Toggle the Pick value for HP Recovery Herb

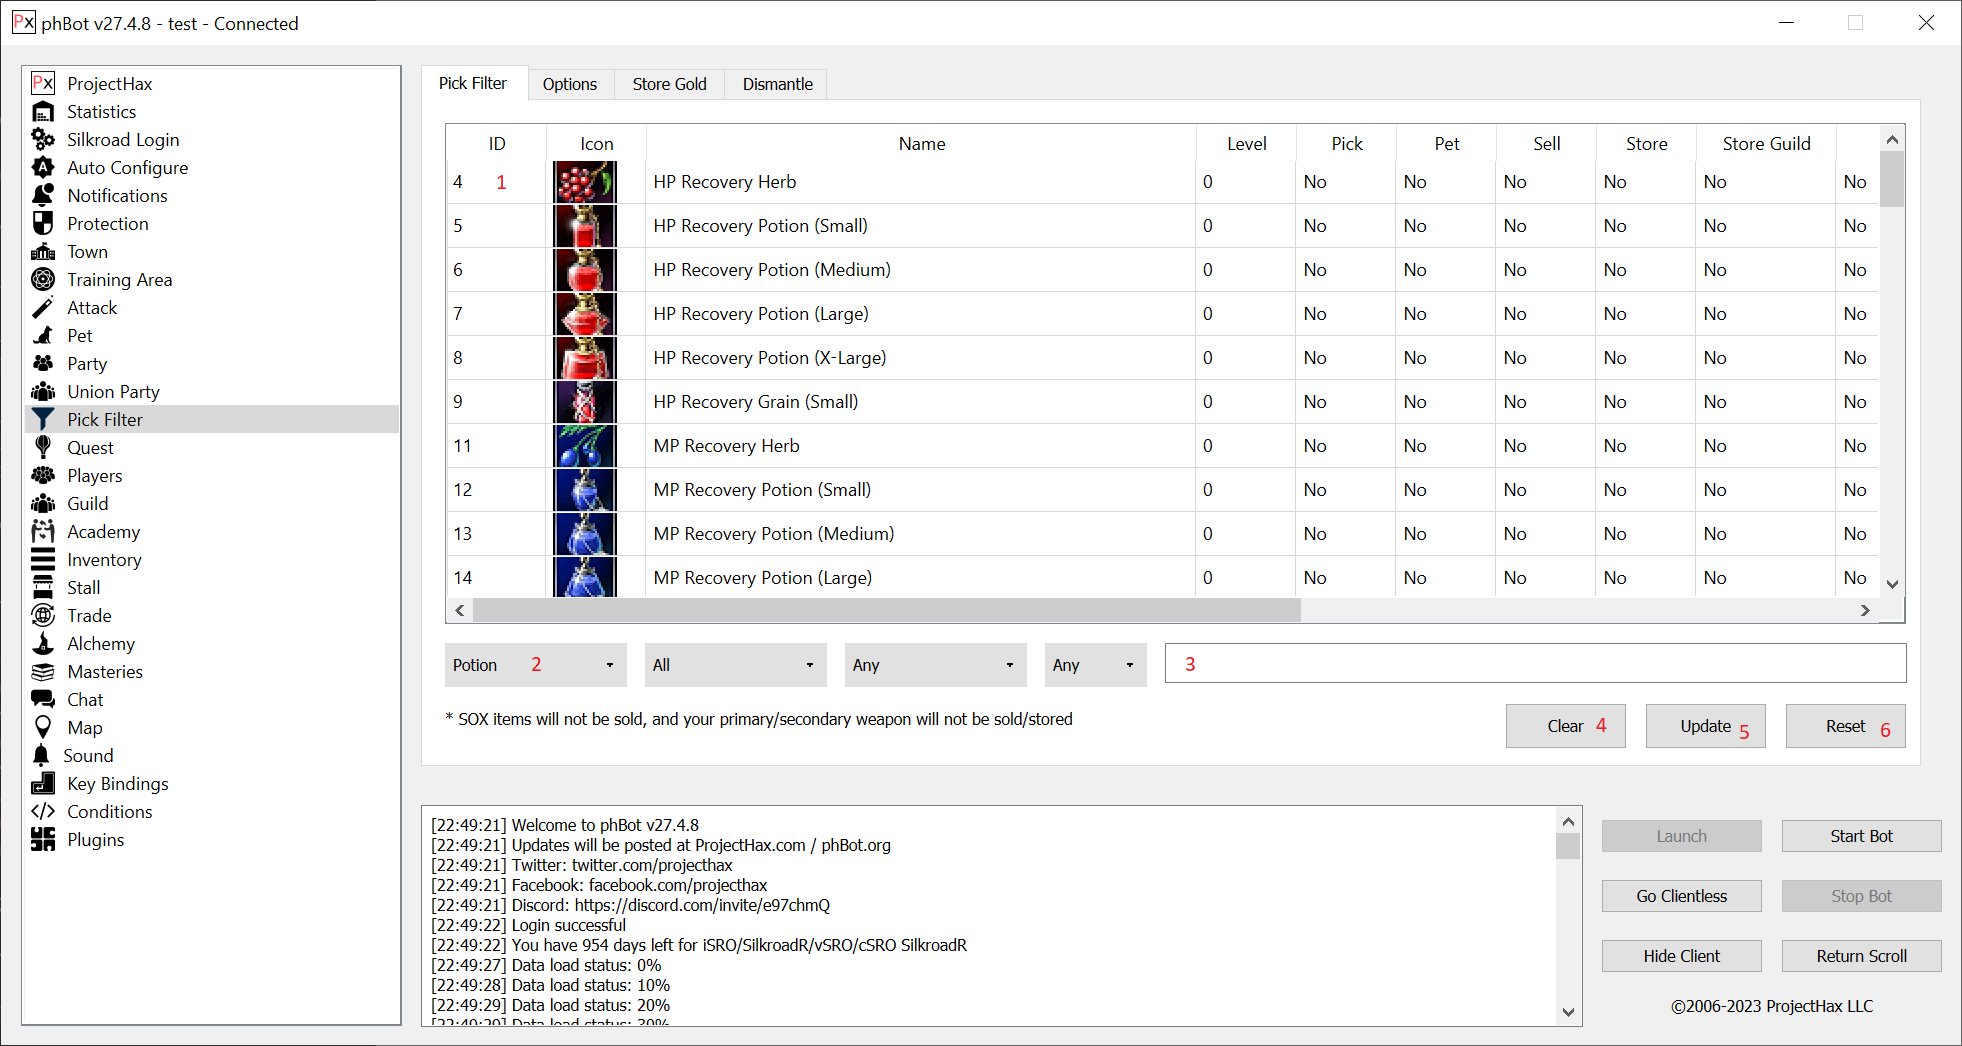click(x=1315, y=182)
